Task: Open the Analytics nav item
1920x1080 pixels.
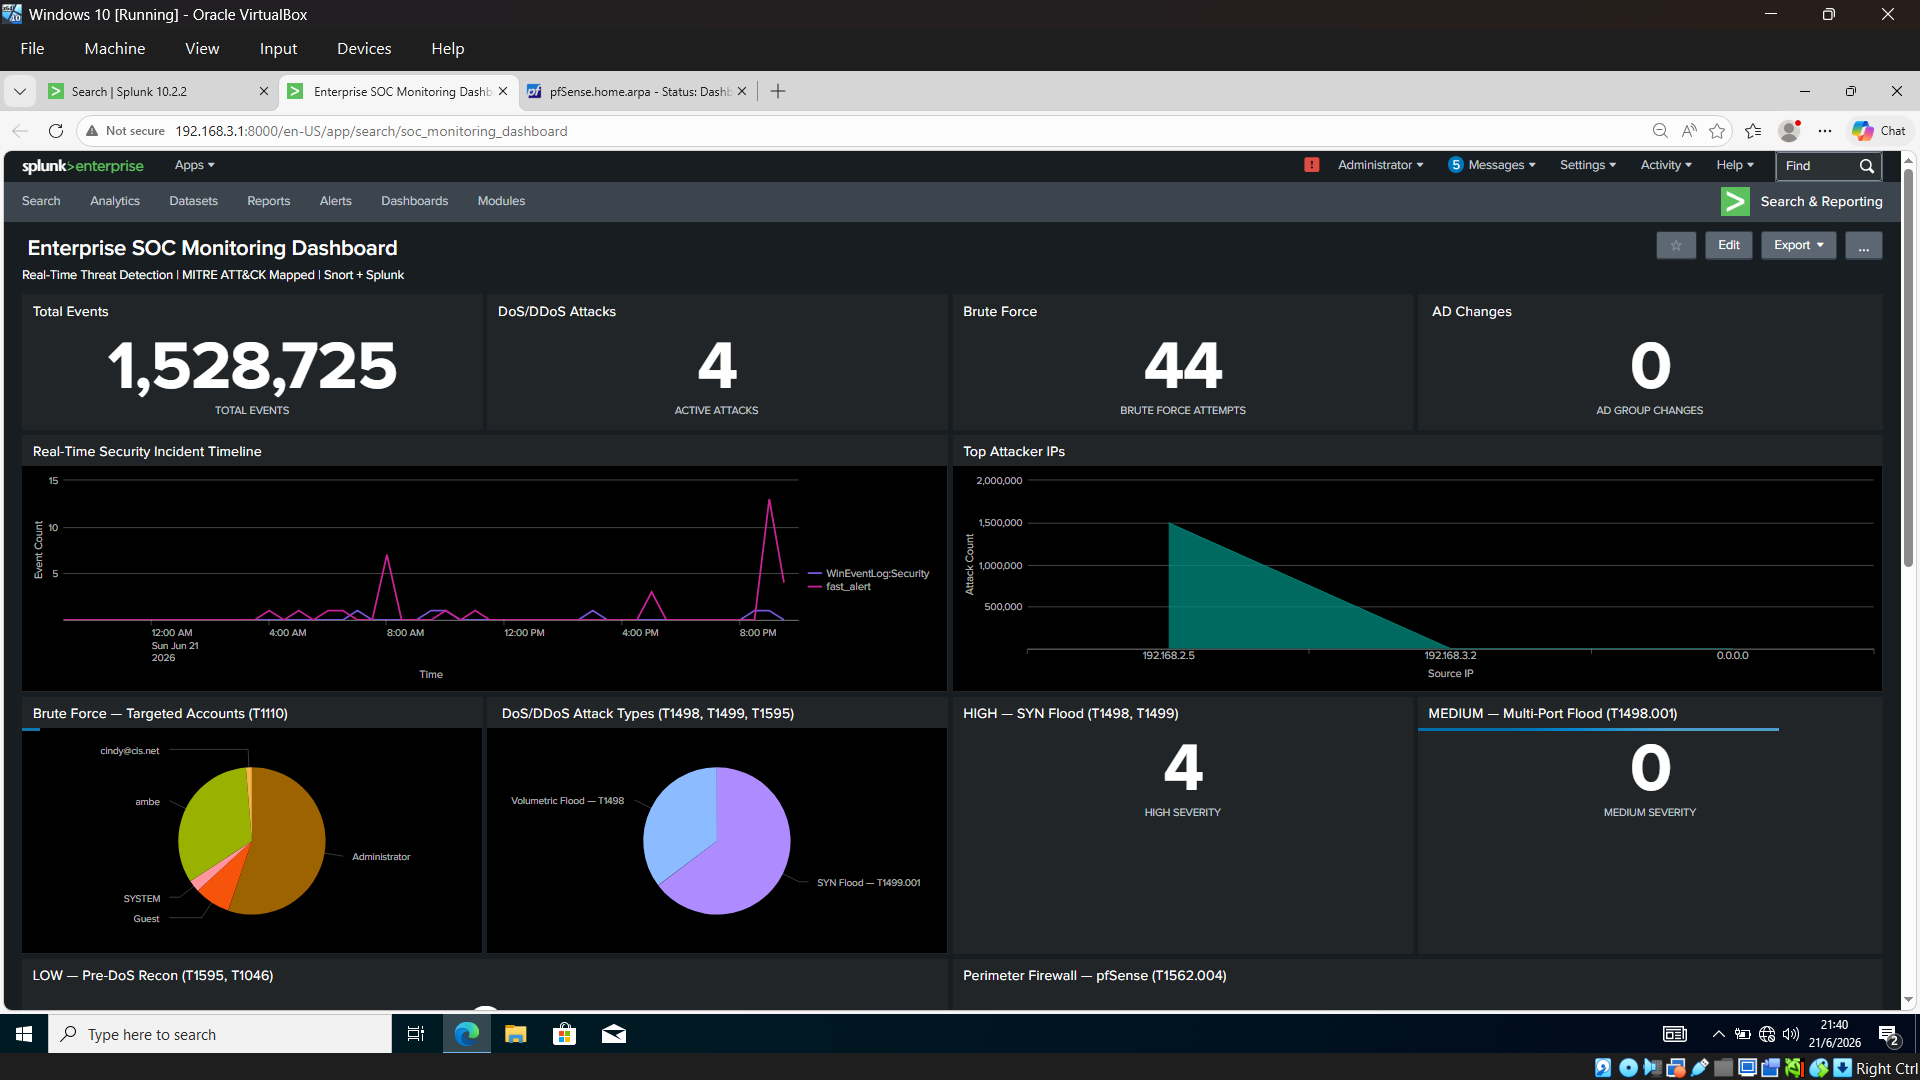Action: (115, 201)
